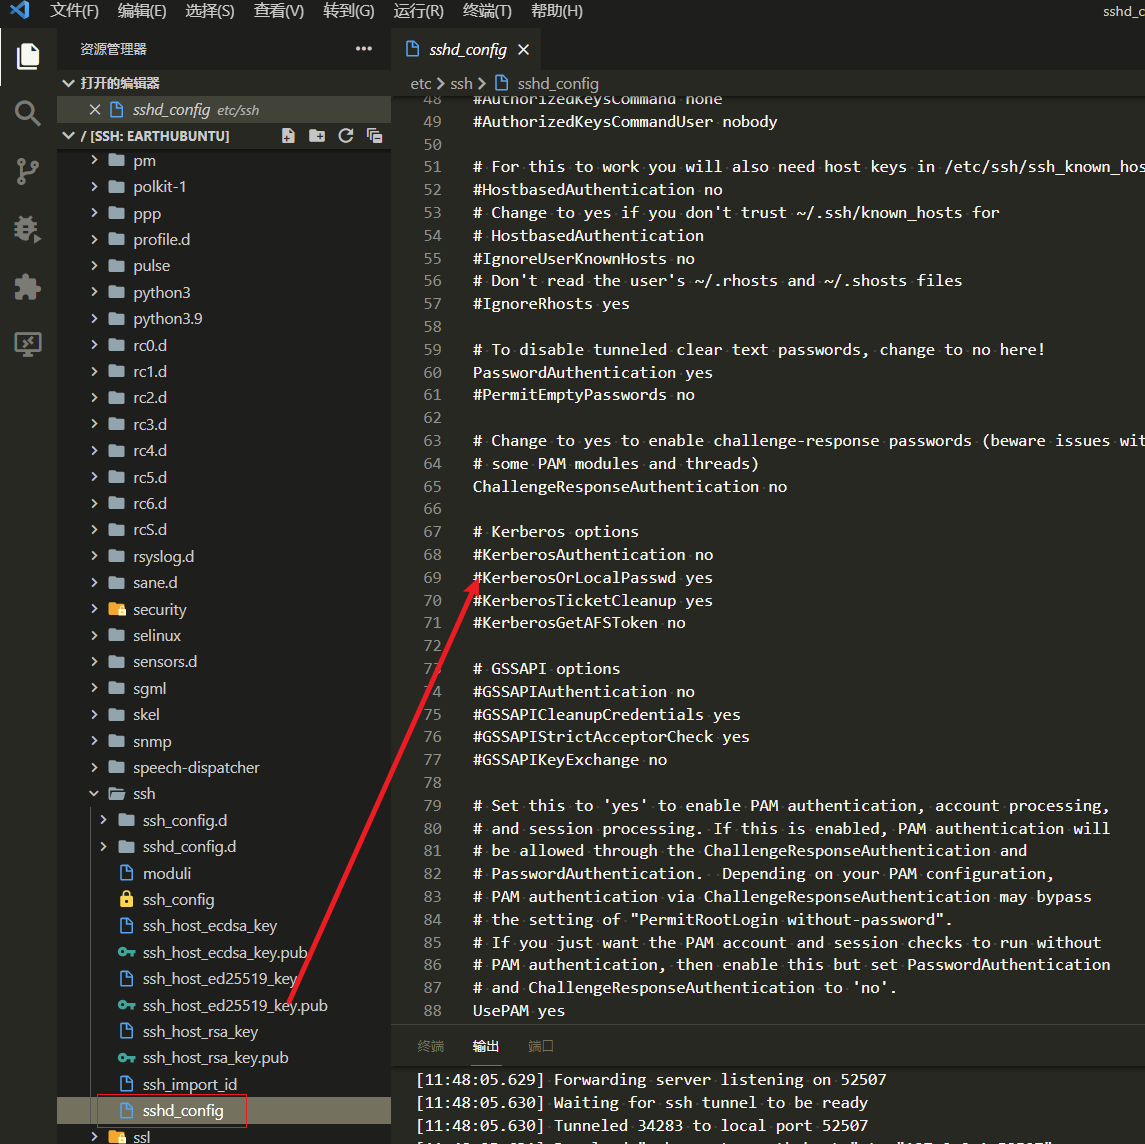Collapse the ssh folder
1145x1144 pixels.
(144, 794)
